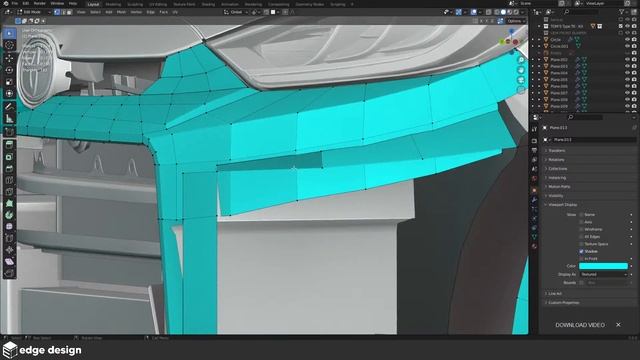
Task: Disable Plane.007 in renders via camera icon
Action: click(x=634, y=93)
